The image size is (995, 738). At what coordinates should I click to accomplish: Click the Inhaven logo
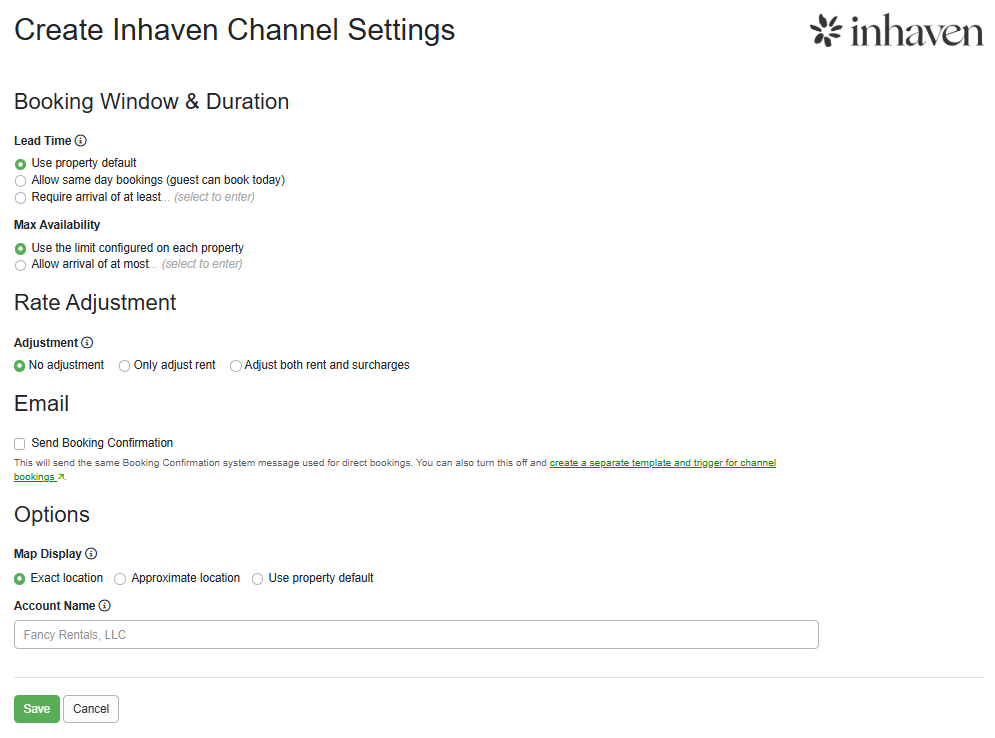click(896, 30)
